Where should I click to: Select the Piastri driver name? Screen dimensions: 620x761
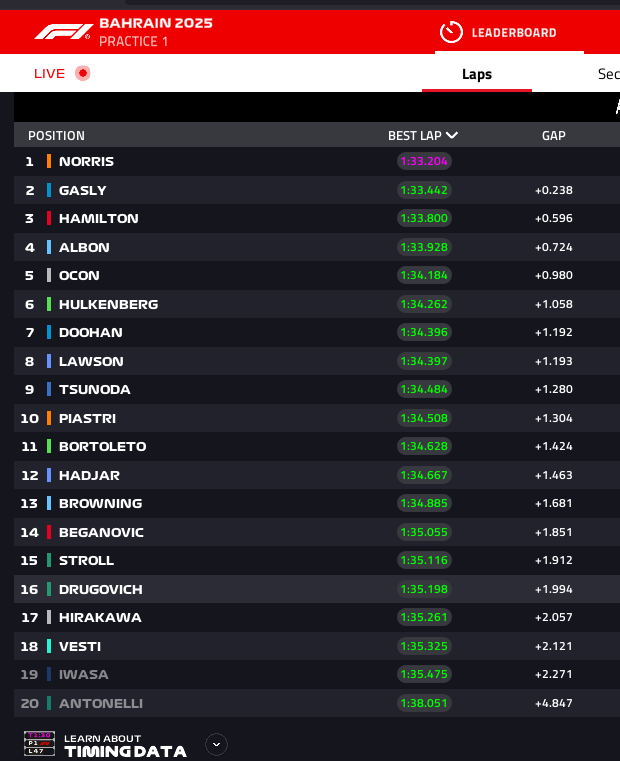pos(87,418)
